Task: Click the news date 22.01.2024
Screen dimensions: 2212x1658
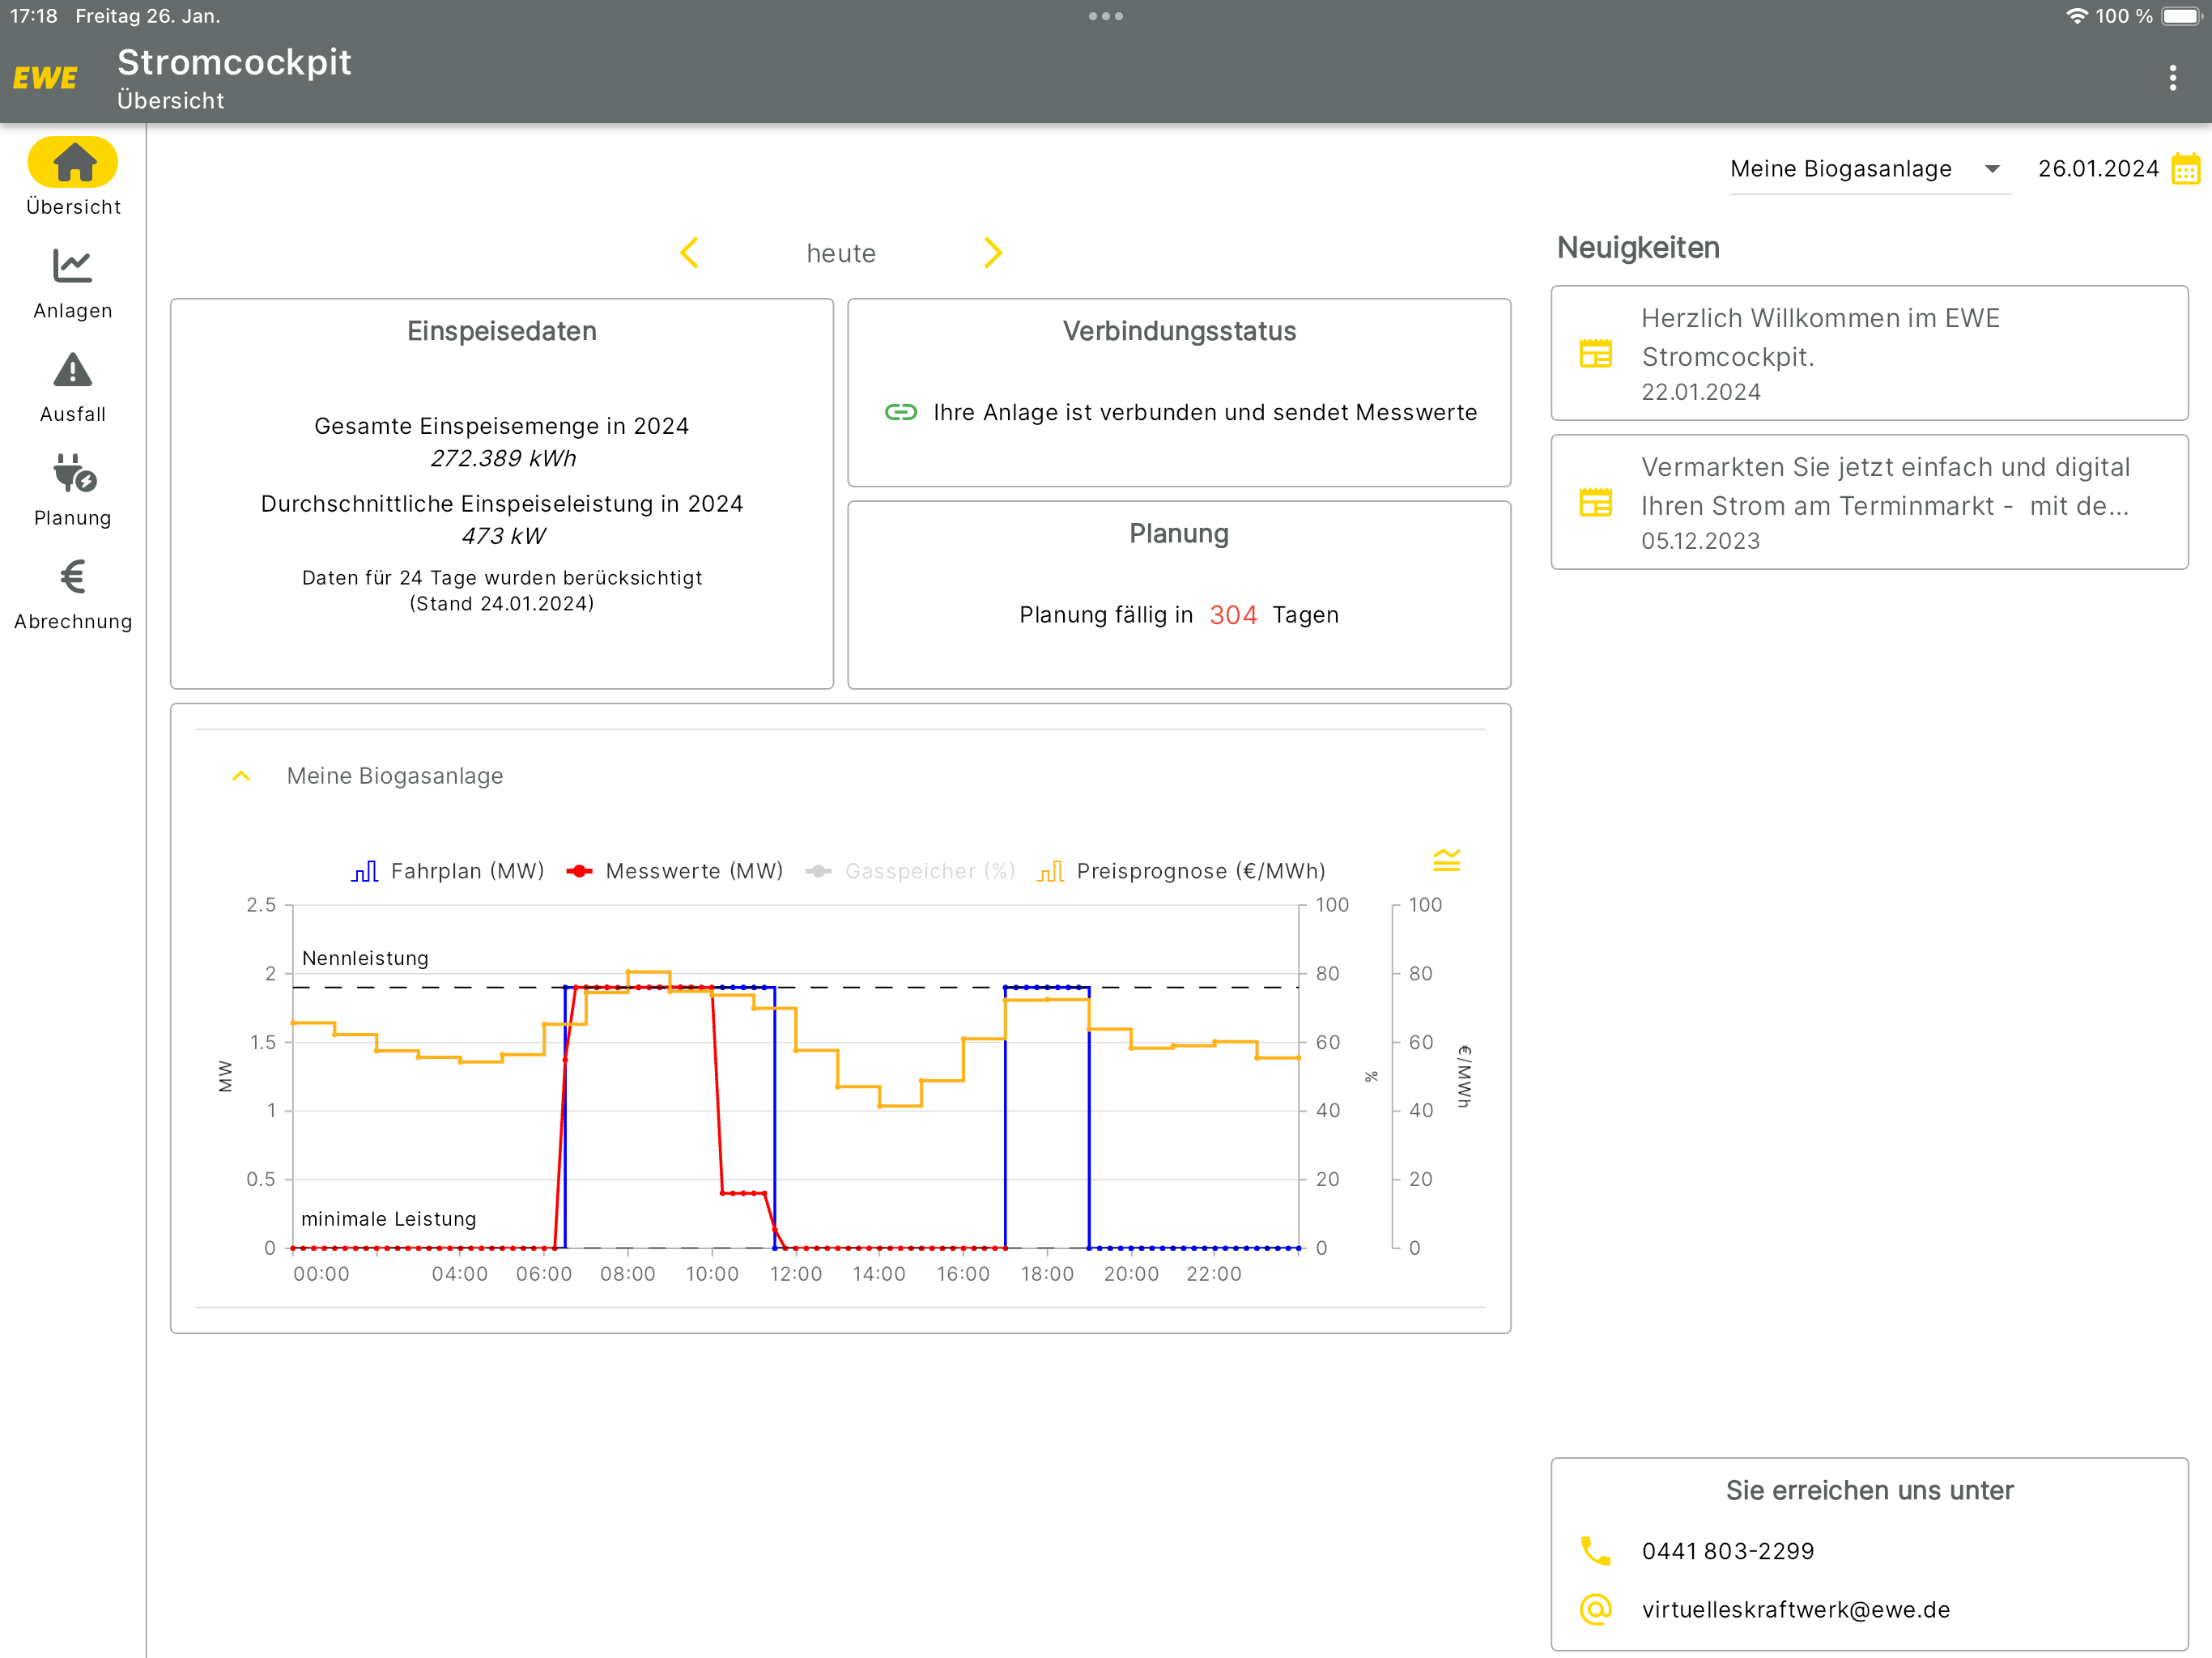Action: pos(1701,392)
